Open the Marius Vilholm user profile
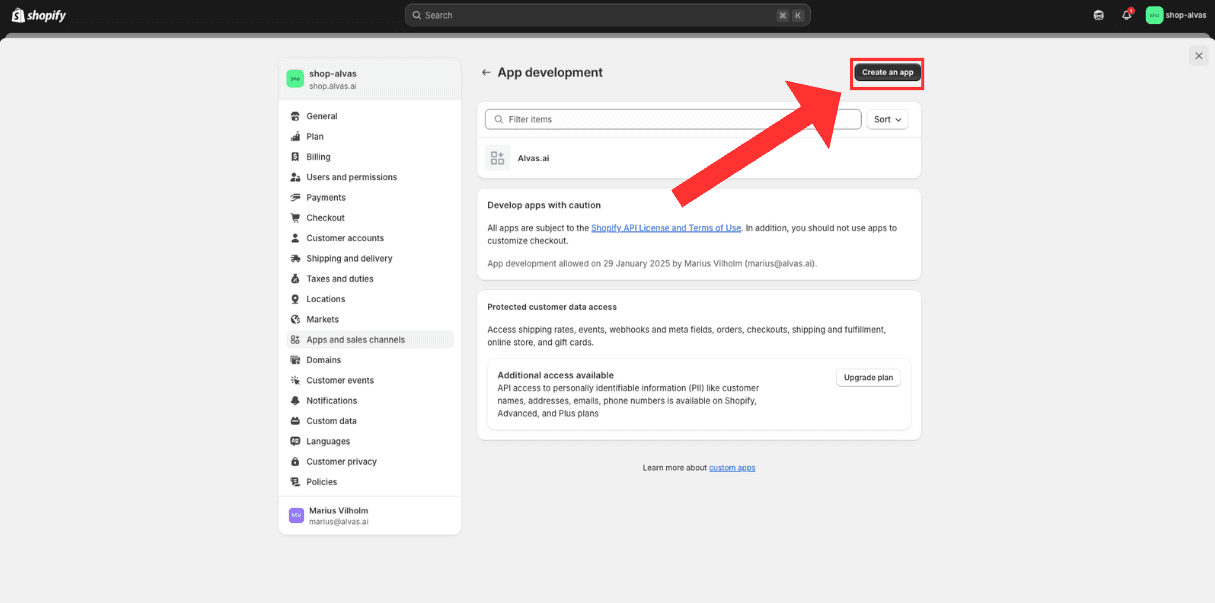This screenshot has width=1215, height=603. click(370, 515)
